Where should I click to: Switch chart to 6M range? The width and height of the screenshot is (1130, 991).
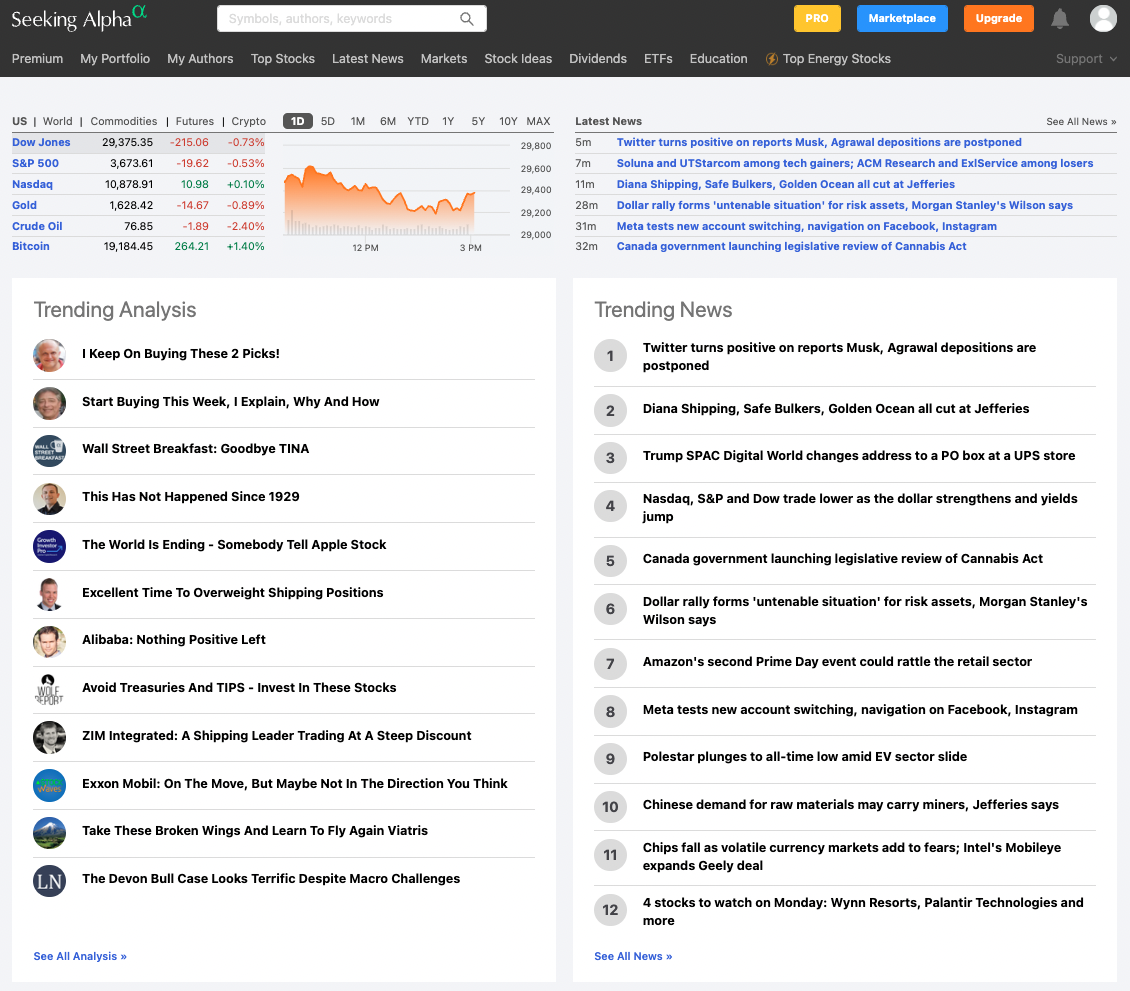[388, 121]
